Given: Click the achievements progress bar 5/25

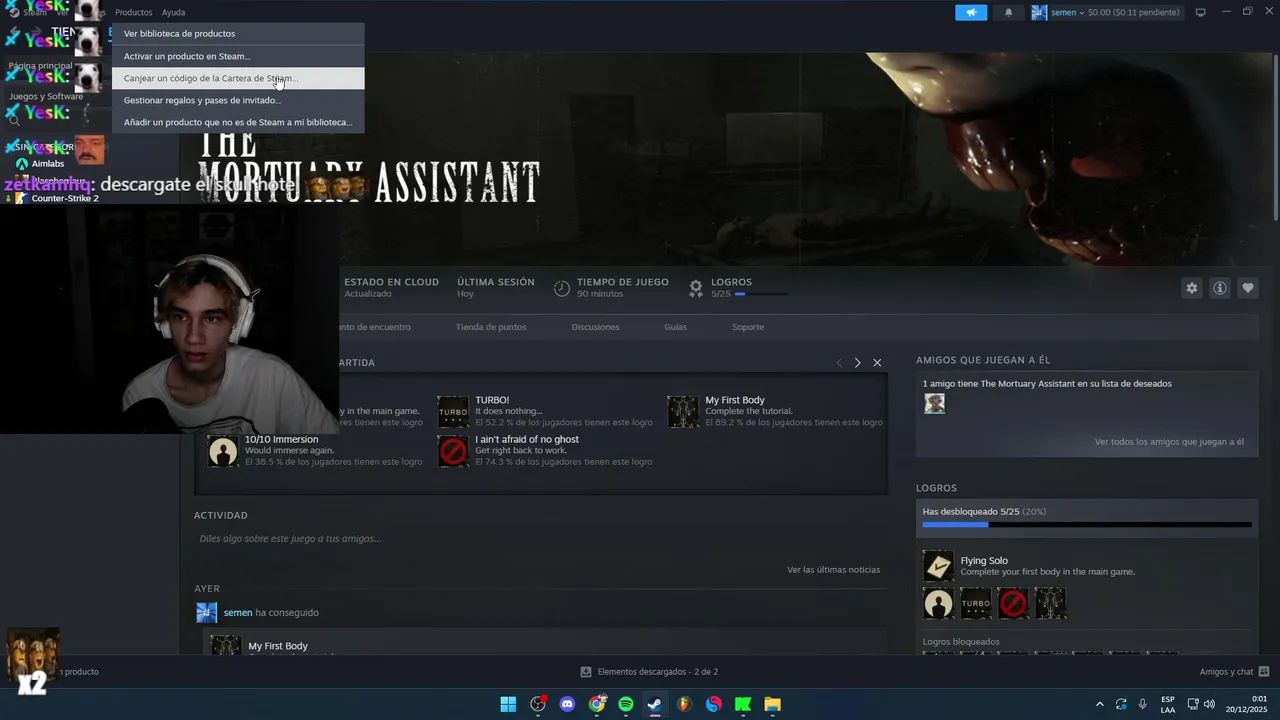Looking at the screenshot, I should click(1087, 524).
